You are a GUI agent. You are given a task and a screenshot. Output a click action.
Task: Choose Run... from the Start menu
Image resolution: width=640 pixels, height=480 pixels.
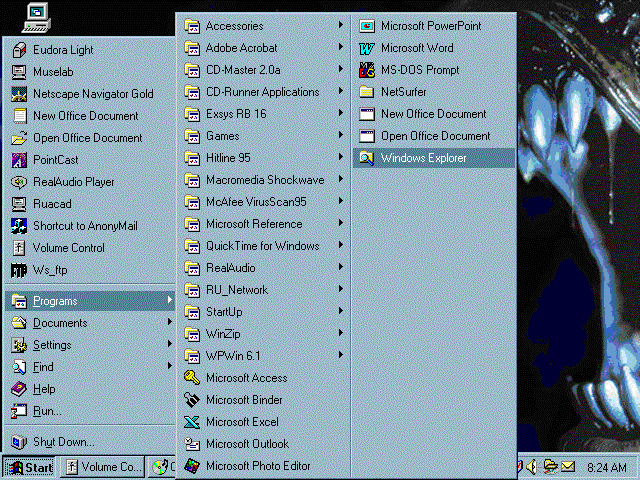(x=90, y=411)
